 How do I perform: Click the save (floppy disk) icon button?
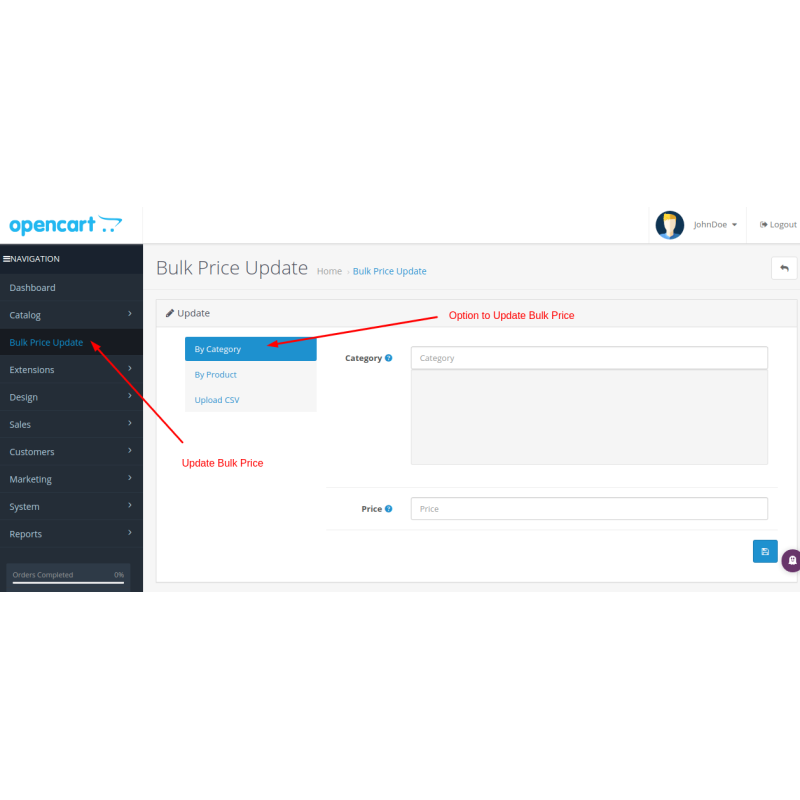coord(764,551)
